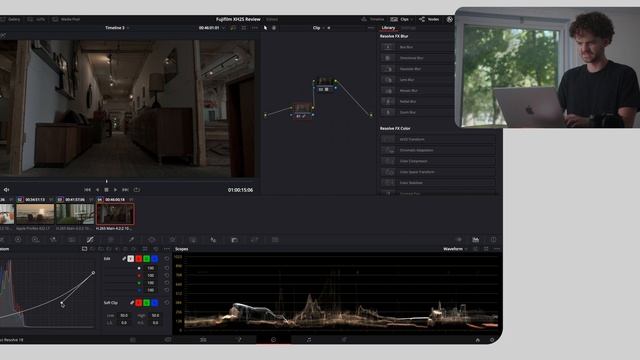Open the Media Pool panel

tap(66, 19)
